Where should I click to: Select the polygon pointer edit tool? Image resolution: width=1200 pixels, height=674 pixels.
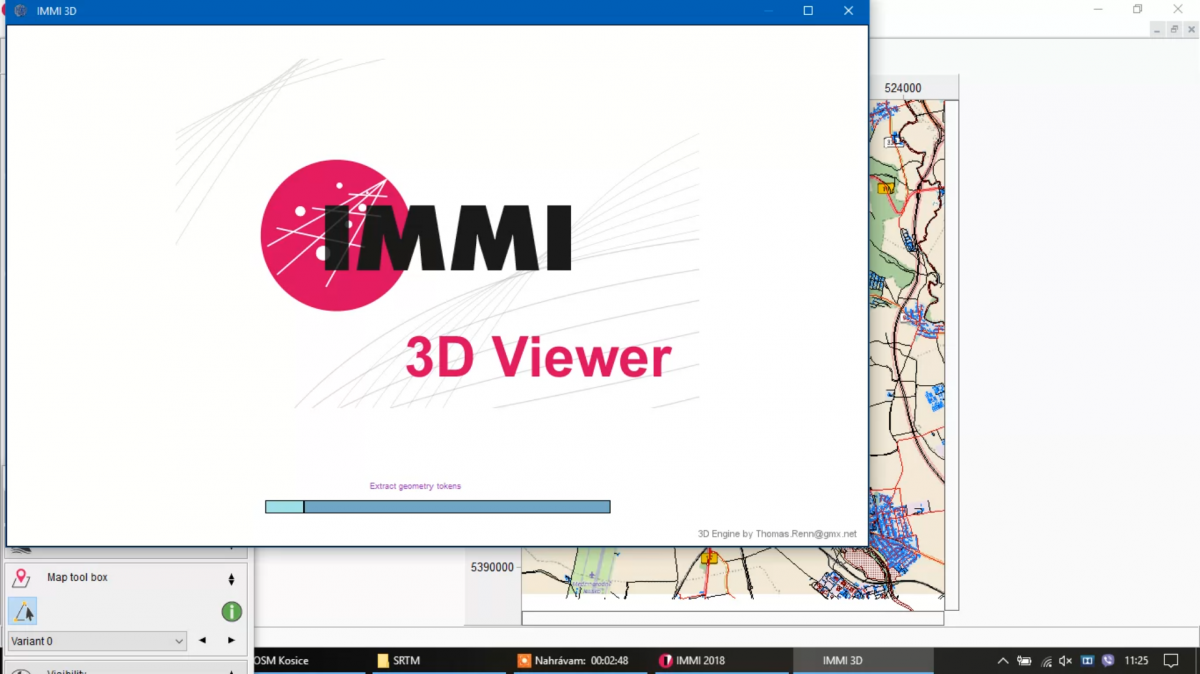(x=23, y=611)
